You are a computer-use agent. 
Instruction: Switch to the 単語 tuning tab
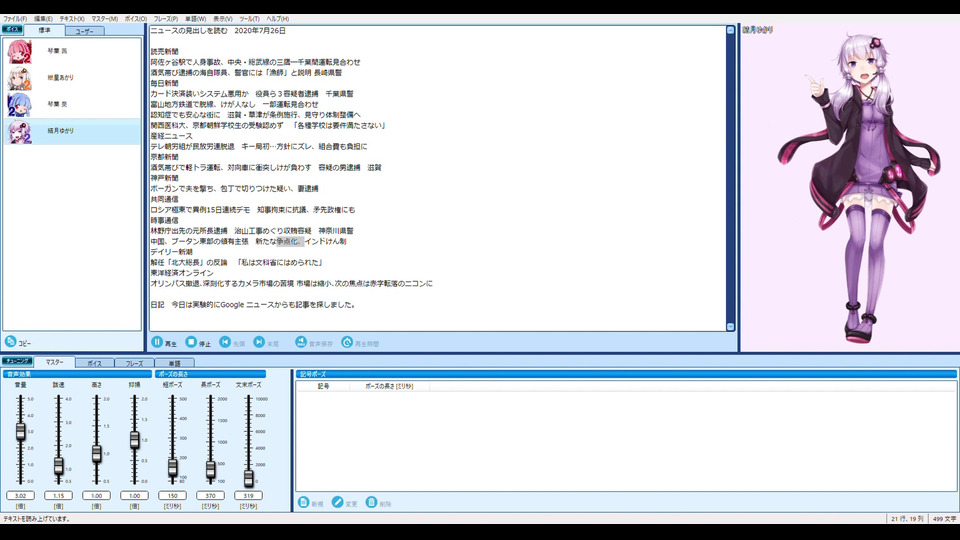pos(174,363)
